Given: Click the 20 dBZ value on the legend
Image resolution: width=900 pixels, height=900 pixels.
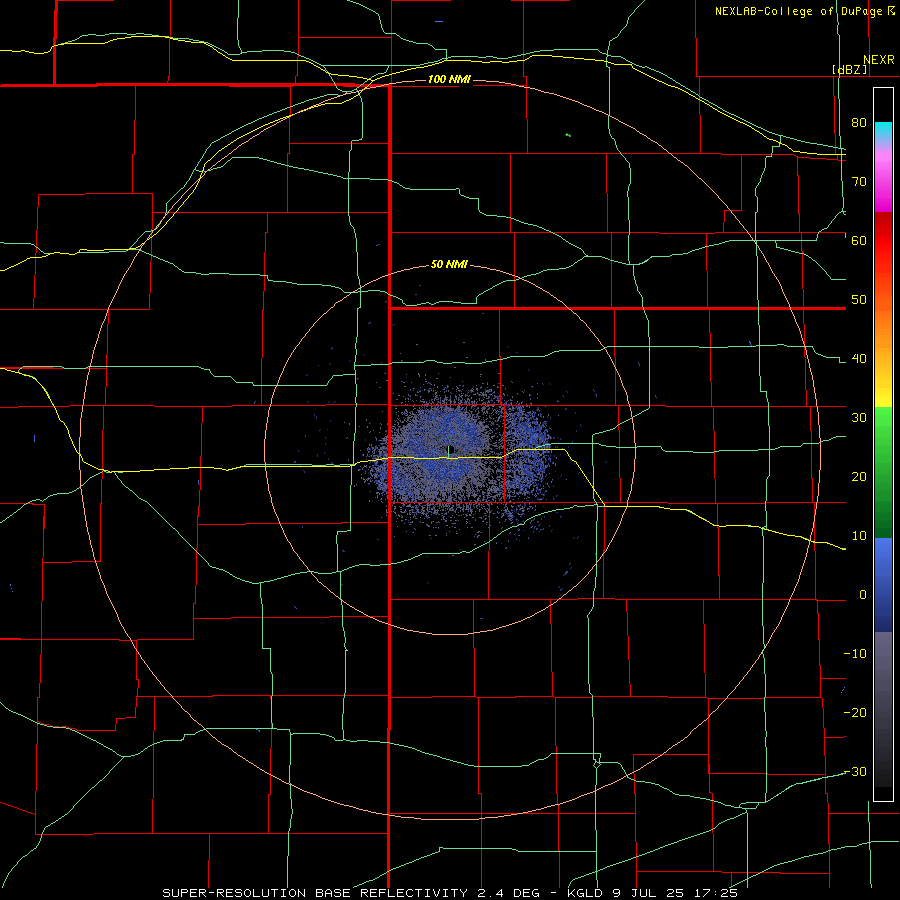Looking at the screenshot, I should point(859,477).
